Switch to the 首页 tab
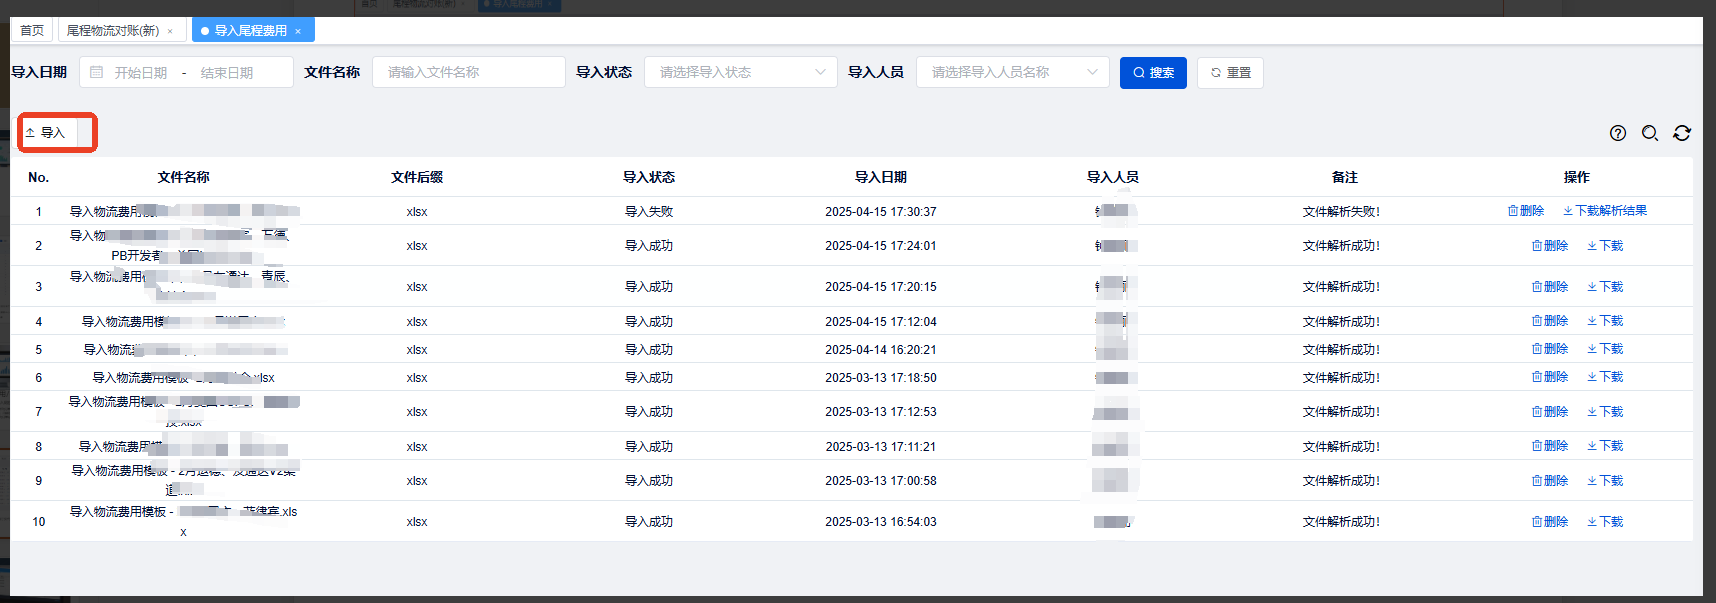The width and height of the screenshot is (1716, 603). [32, 31]
